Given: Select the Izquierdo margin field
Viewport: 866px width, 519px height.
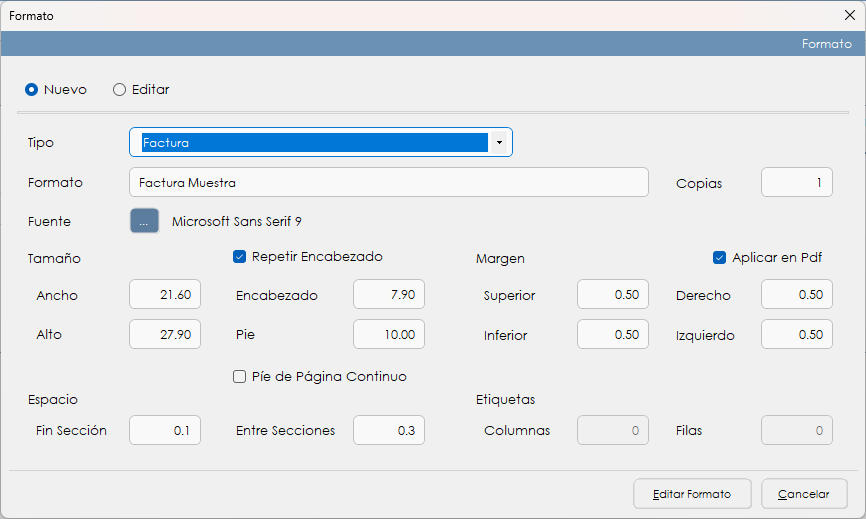Looking at the screenshot, I should point(796,334).
